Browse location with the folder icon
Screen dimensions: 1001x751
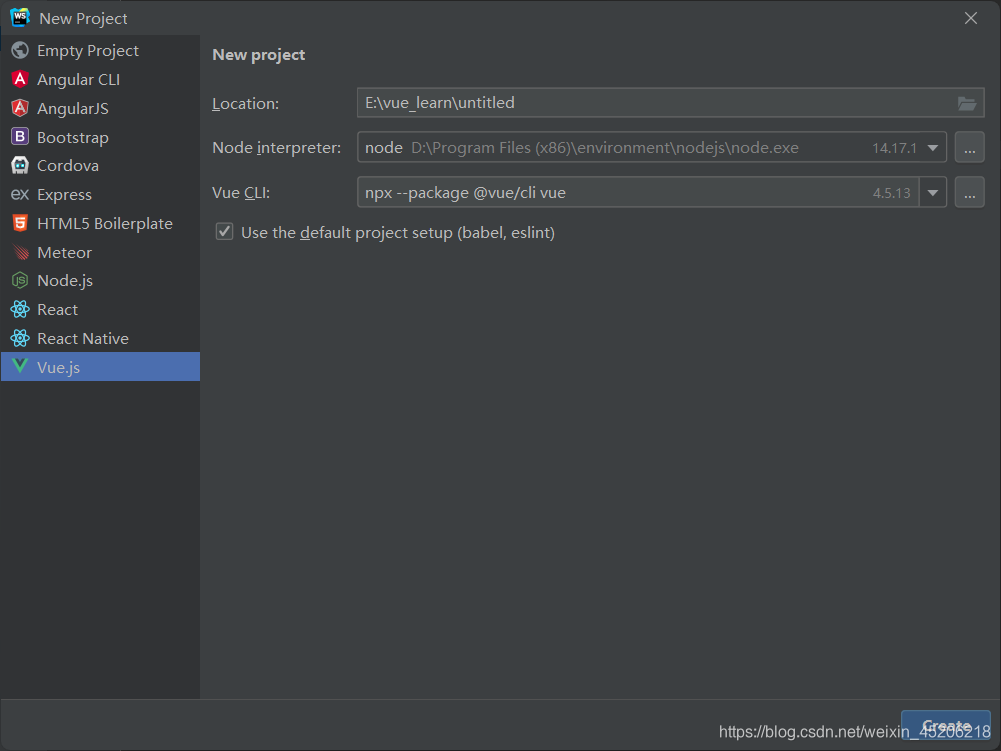pos(967,103)
